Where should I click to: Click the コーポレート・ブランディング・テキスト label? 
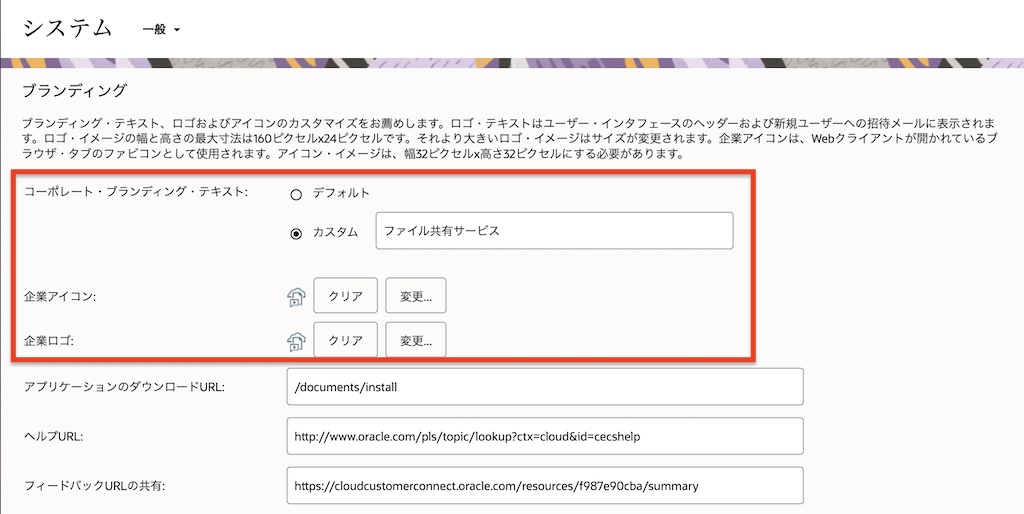coord(135,190)
